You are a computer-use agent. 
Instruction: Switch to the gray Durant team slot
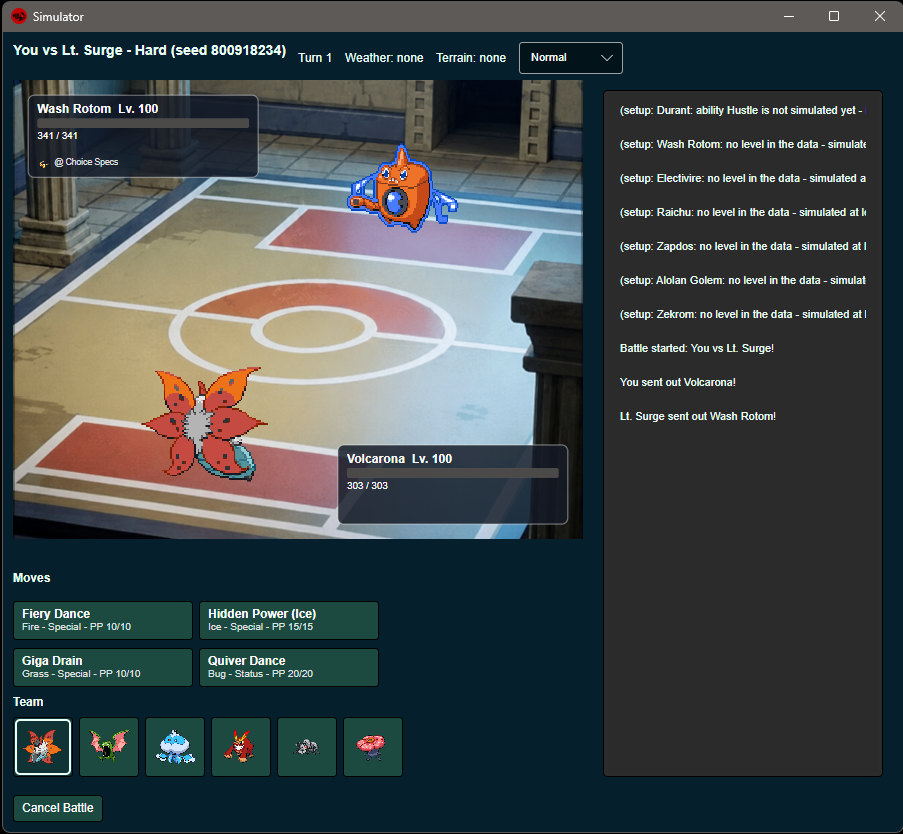point(307,746)
